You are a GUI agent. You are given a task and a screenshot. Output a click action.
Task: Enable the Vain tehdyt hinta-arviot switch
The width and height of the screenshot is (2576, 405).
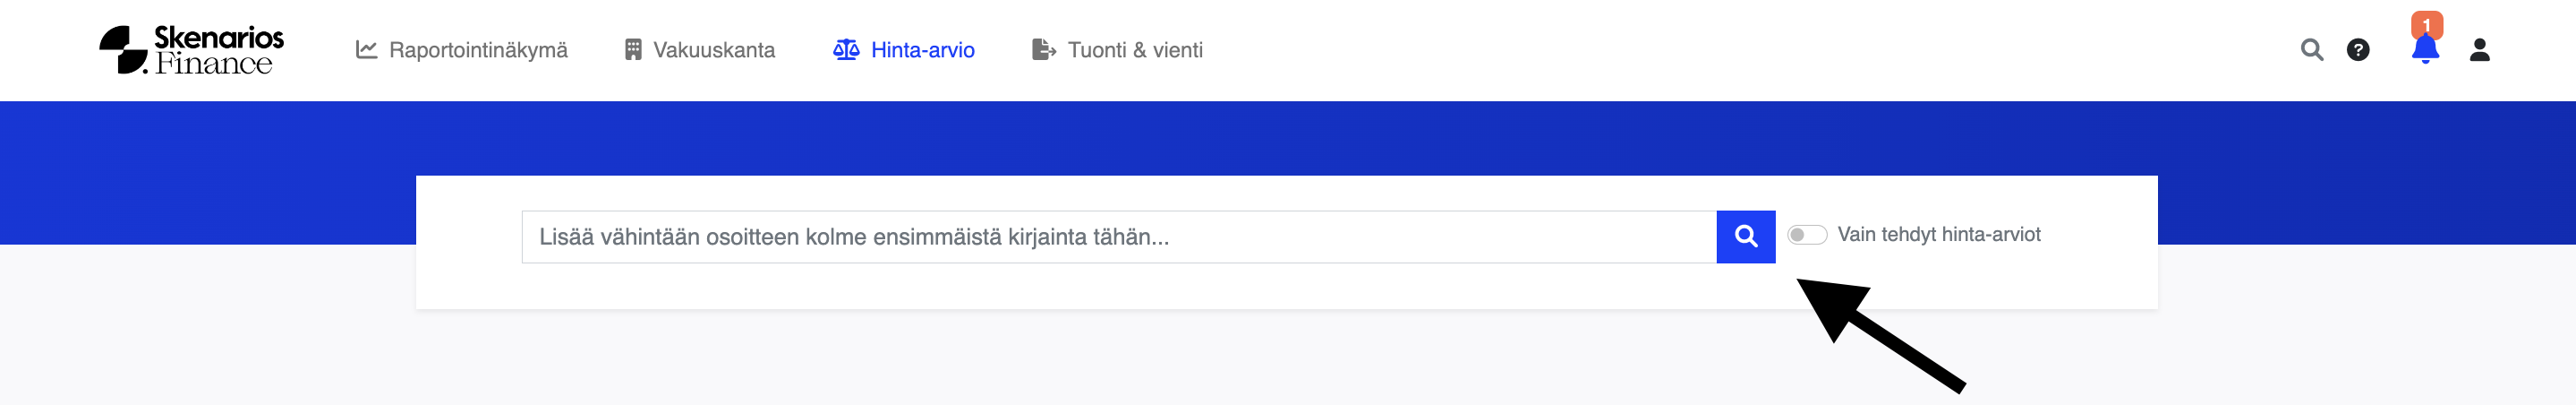tap(1806, 235)
